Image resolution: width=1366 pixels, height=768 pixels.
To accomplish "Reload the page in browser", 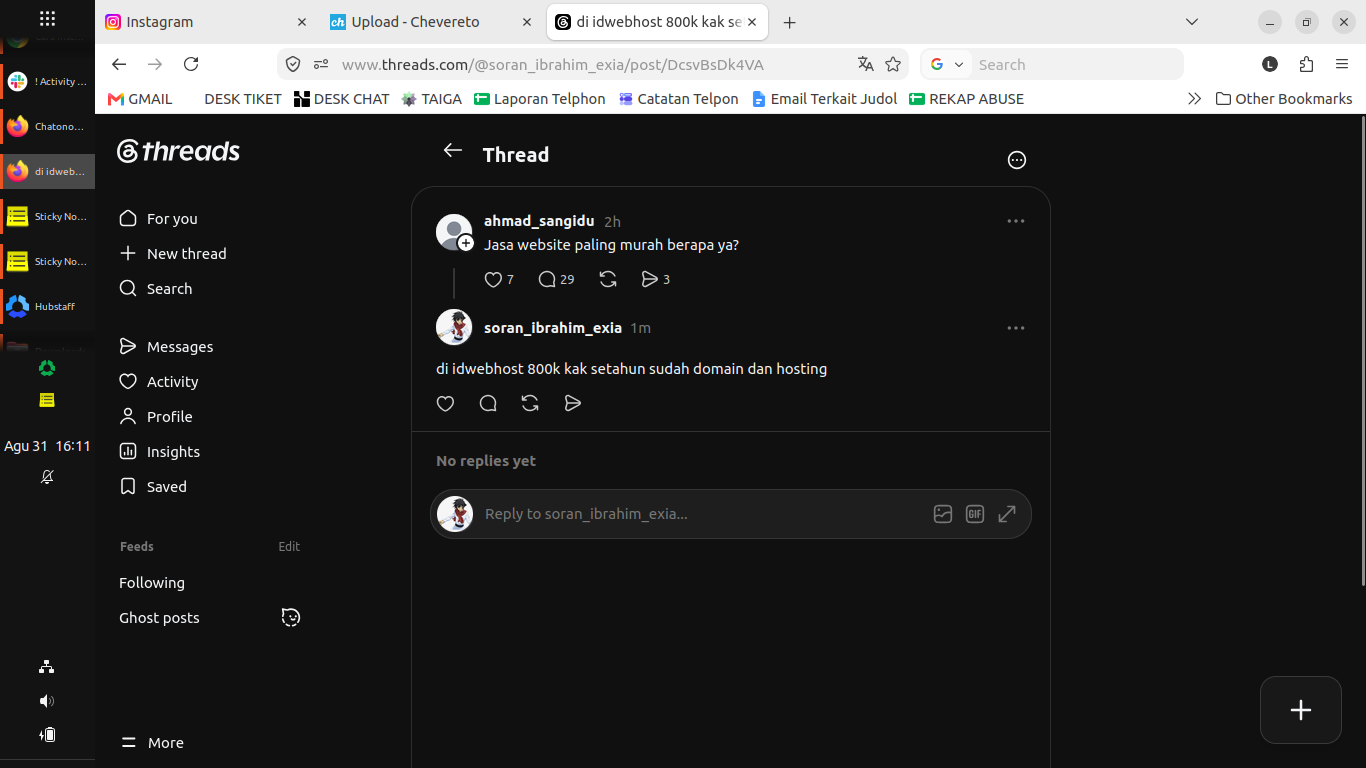I will click(191, 64).
